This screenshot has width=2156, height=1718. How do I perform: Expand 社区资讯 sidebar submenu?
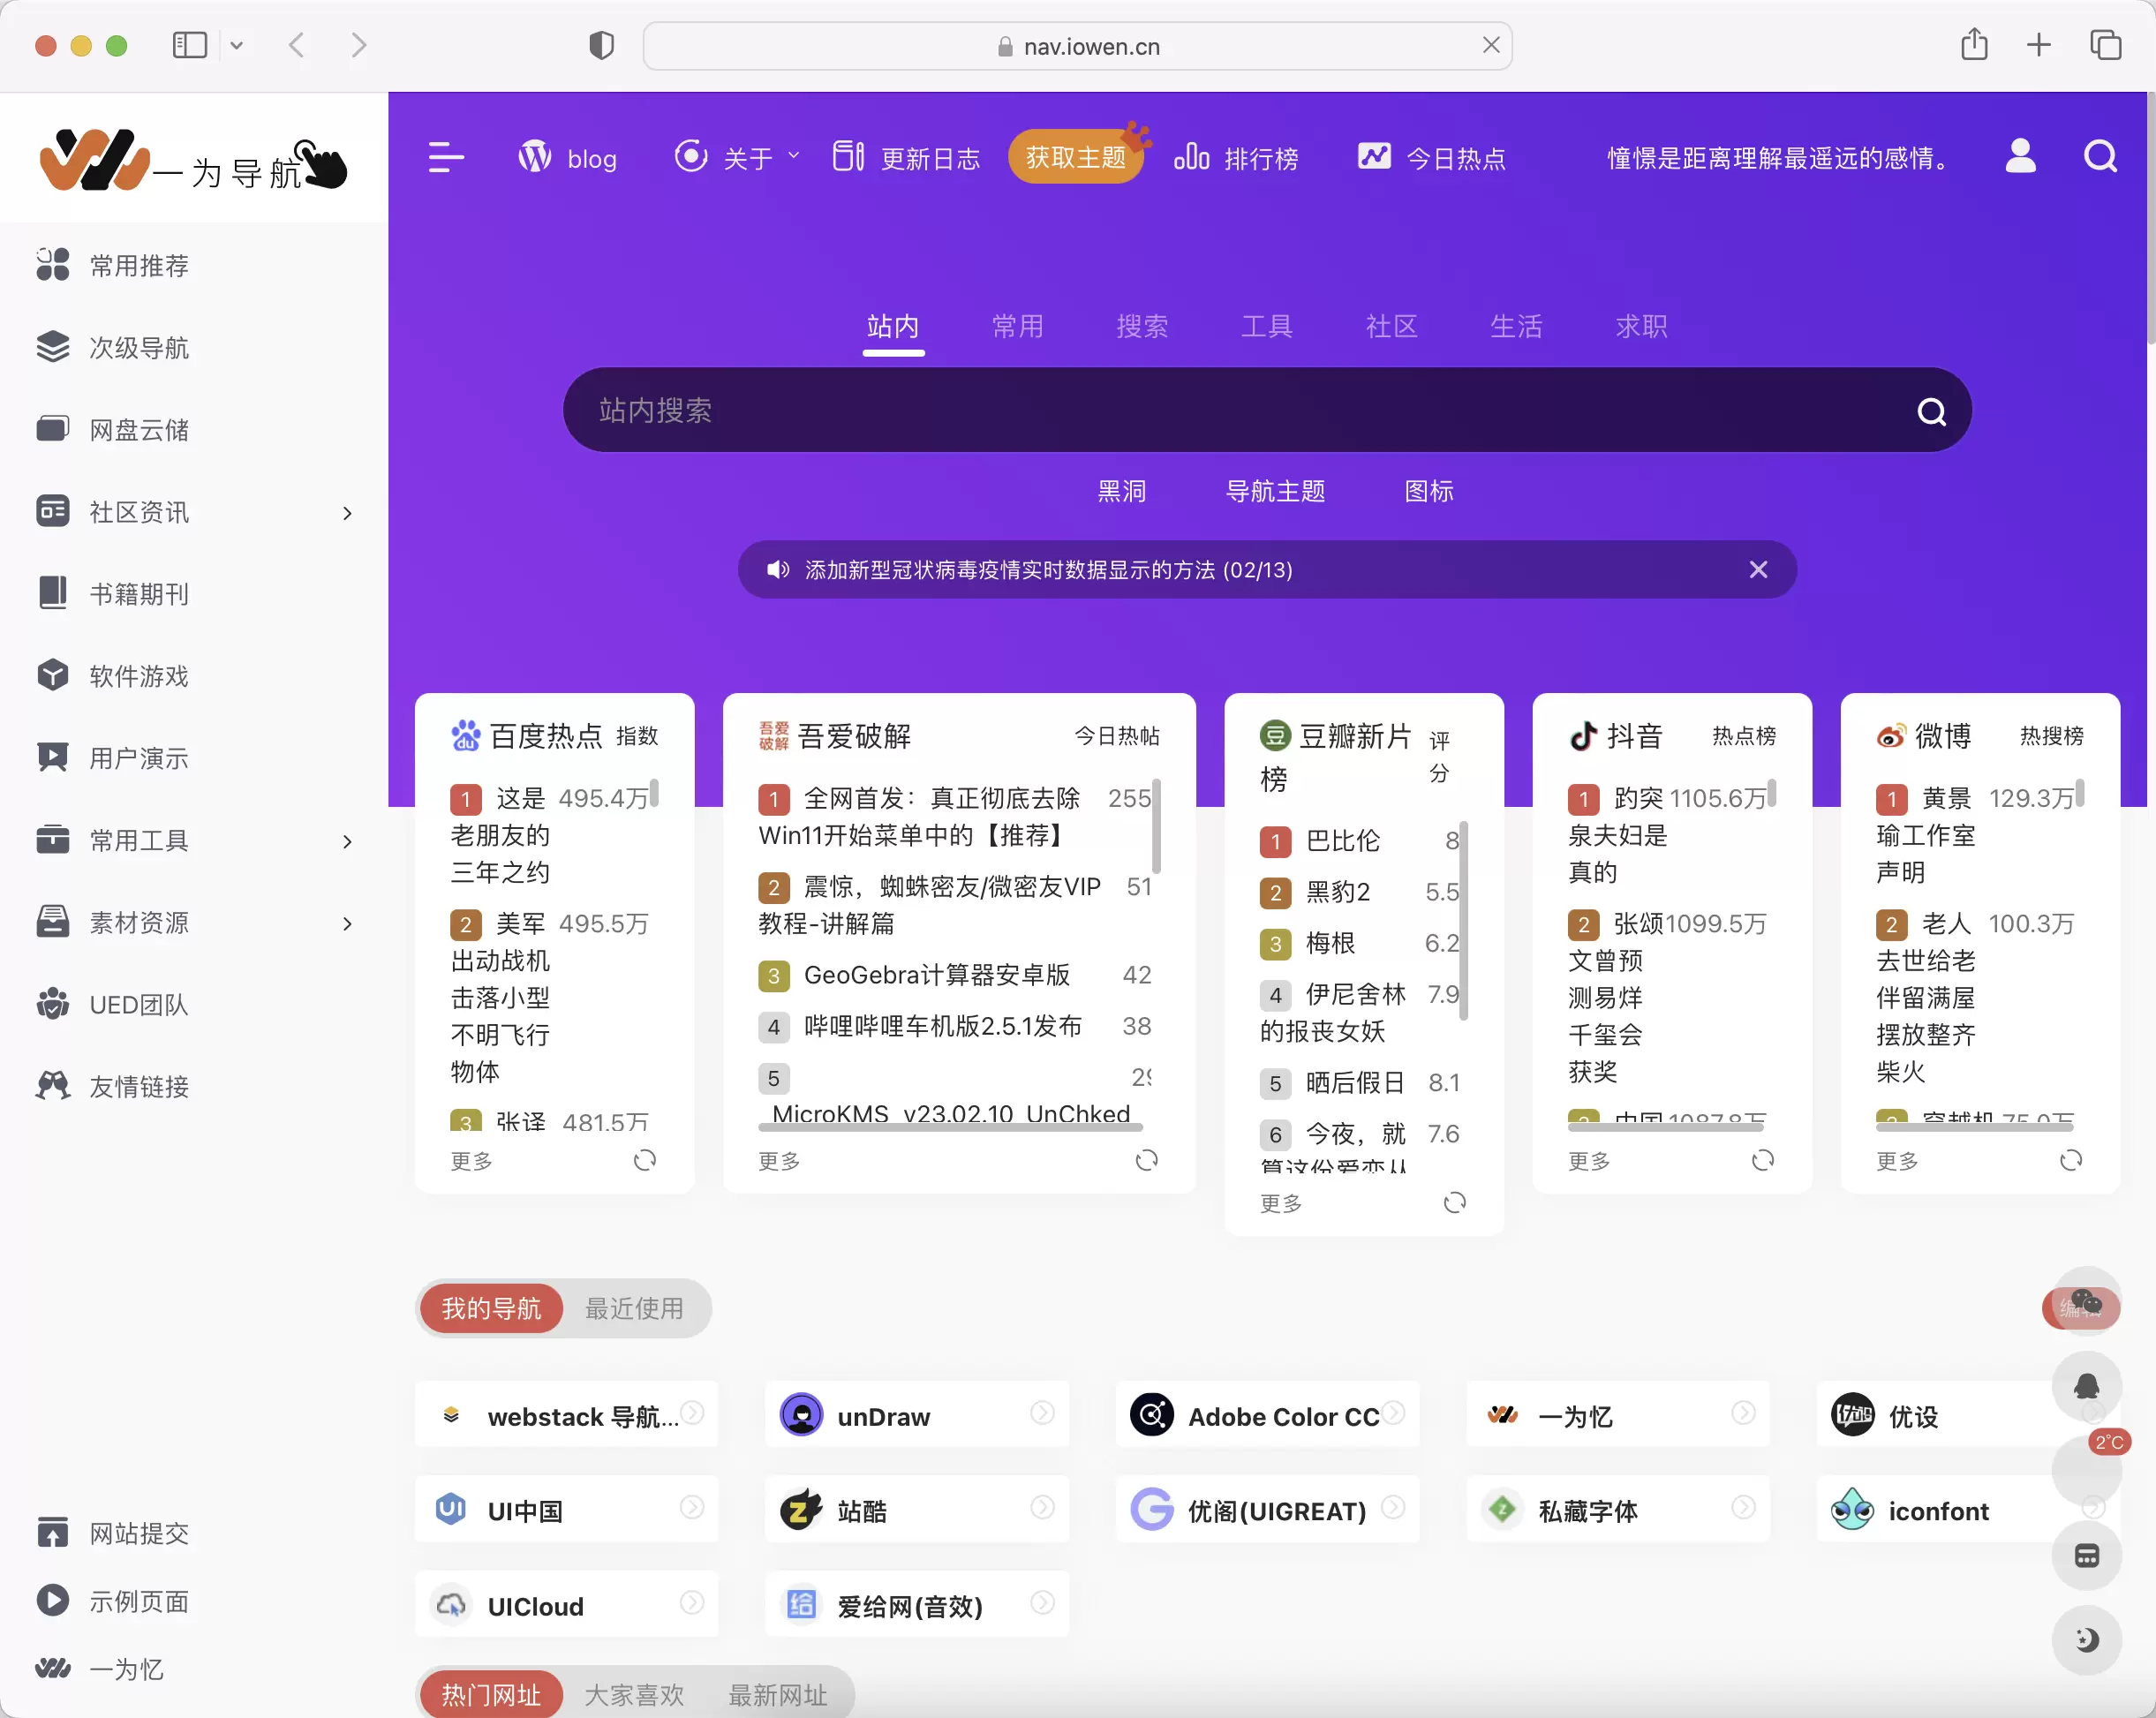coord(347,512)
